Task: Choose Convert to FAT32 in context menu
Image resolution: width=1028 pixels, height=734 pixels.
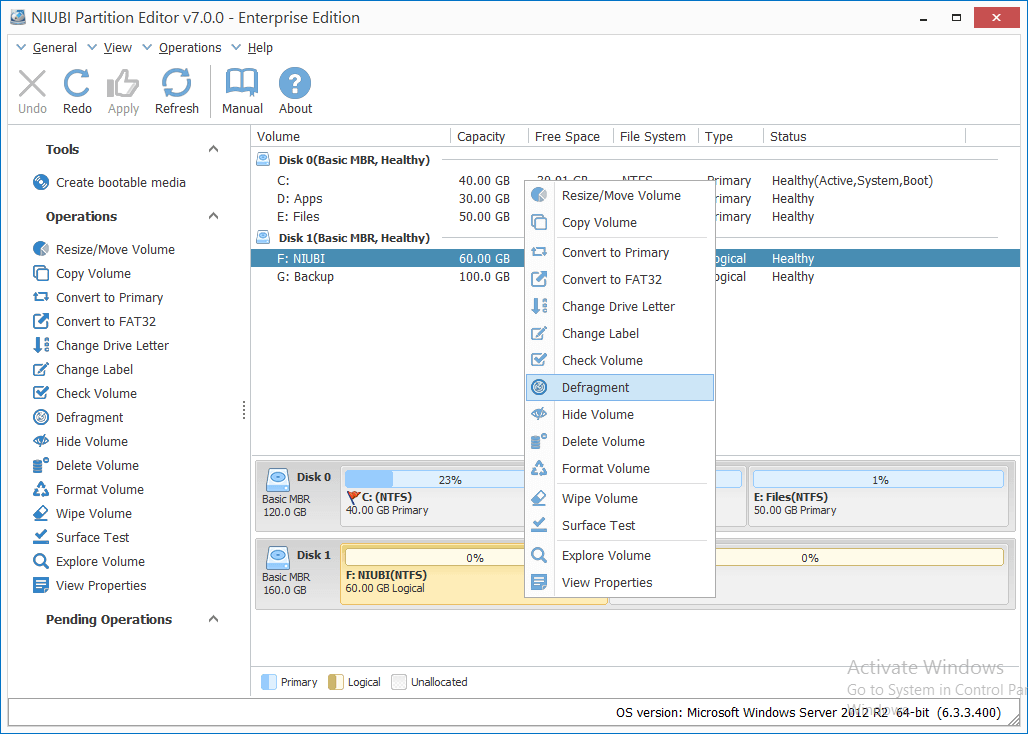Action: pyautogui.click(x=620, y=279)
